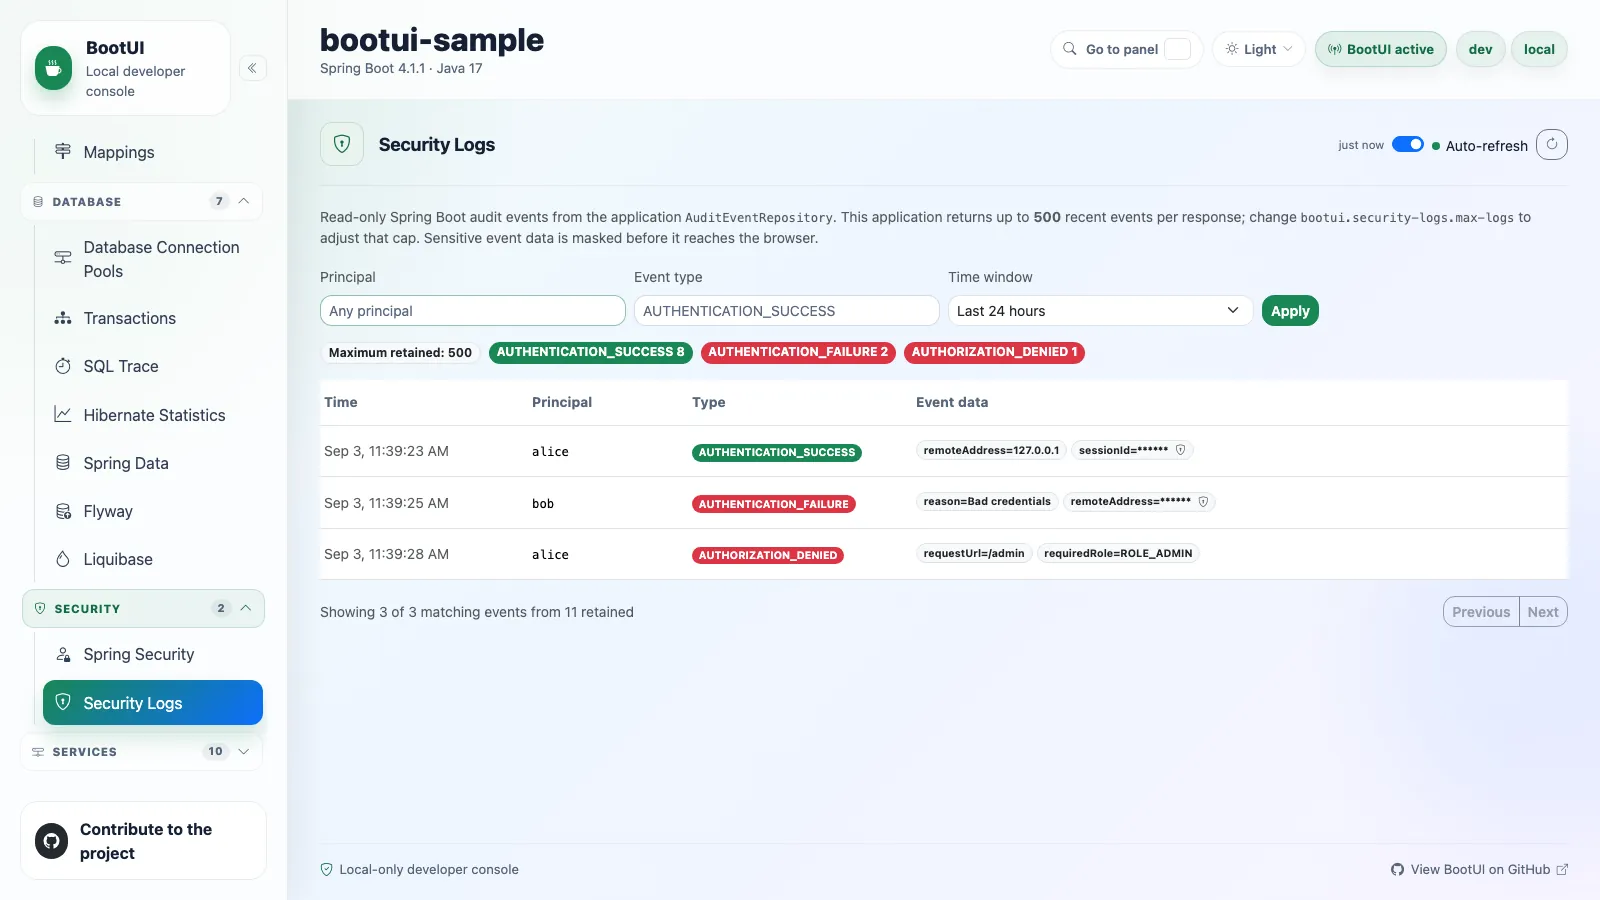This screenshot has height=900, width=1600.
Task: Click the Flyway database icon
Action: point(63,511)
